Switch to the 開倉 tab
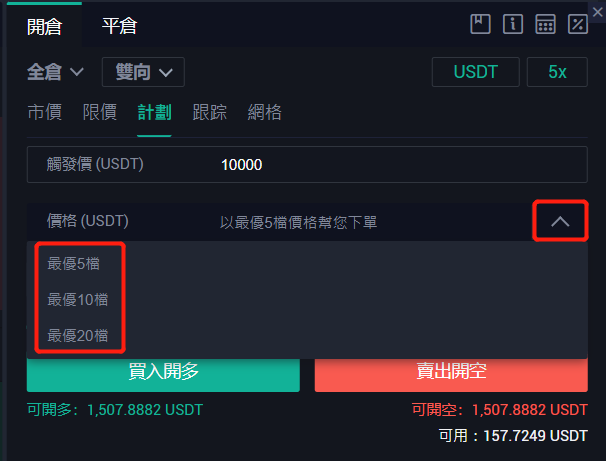 pos(44,26)
